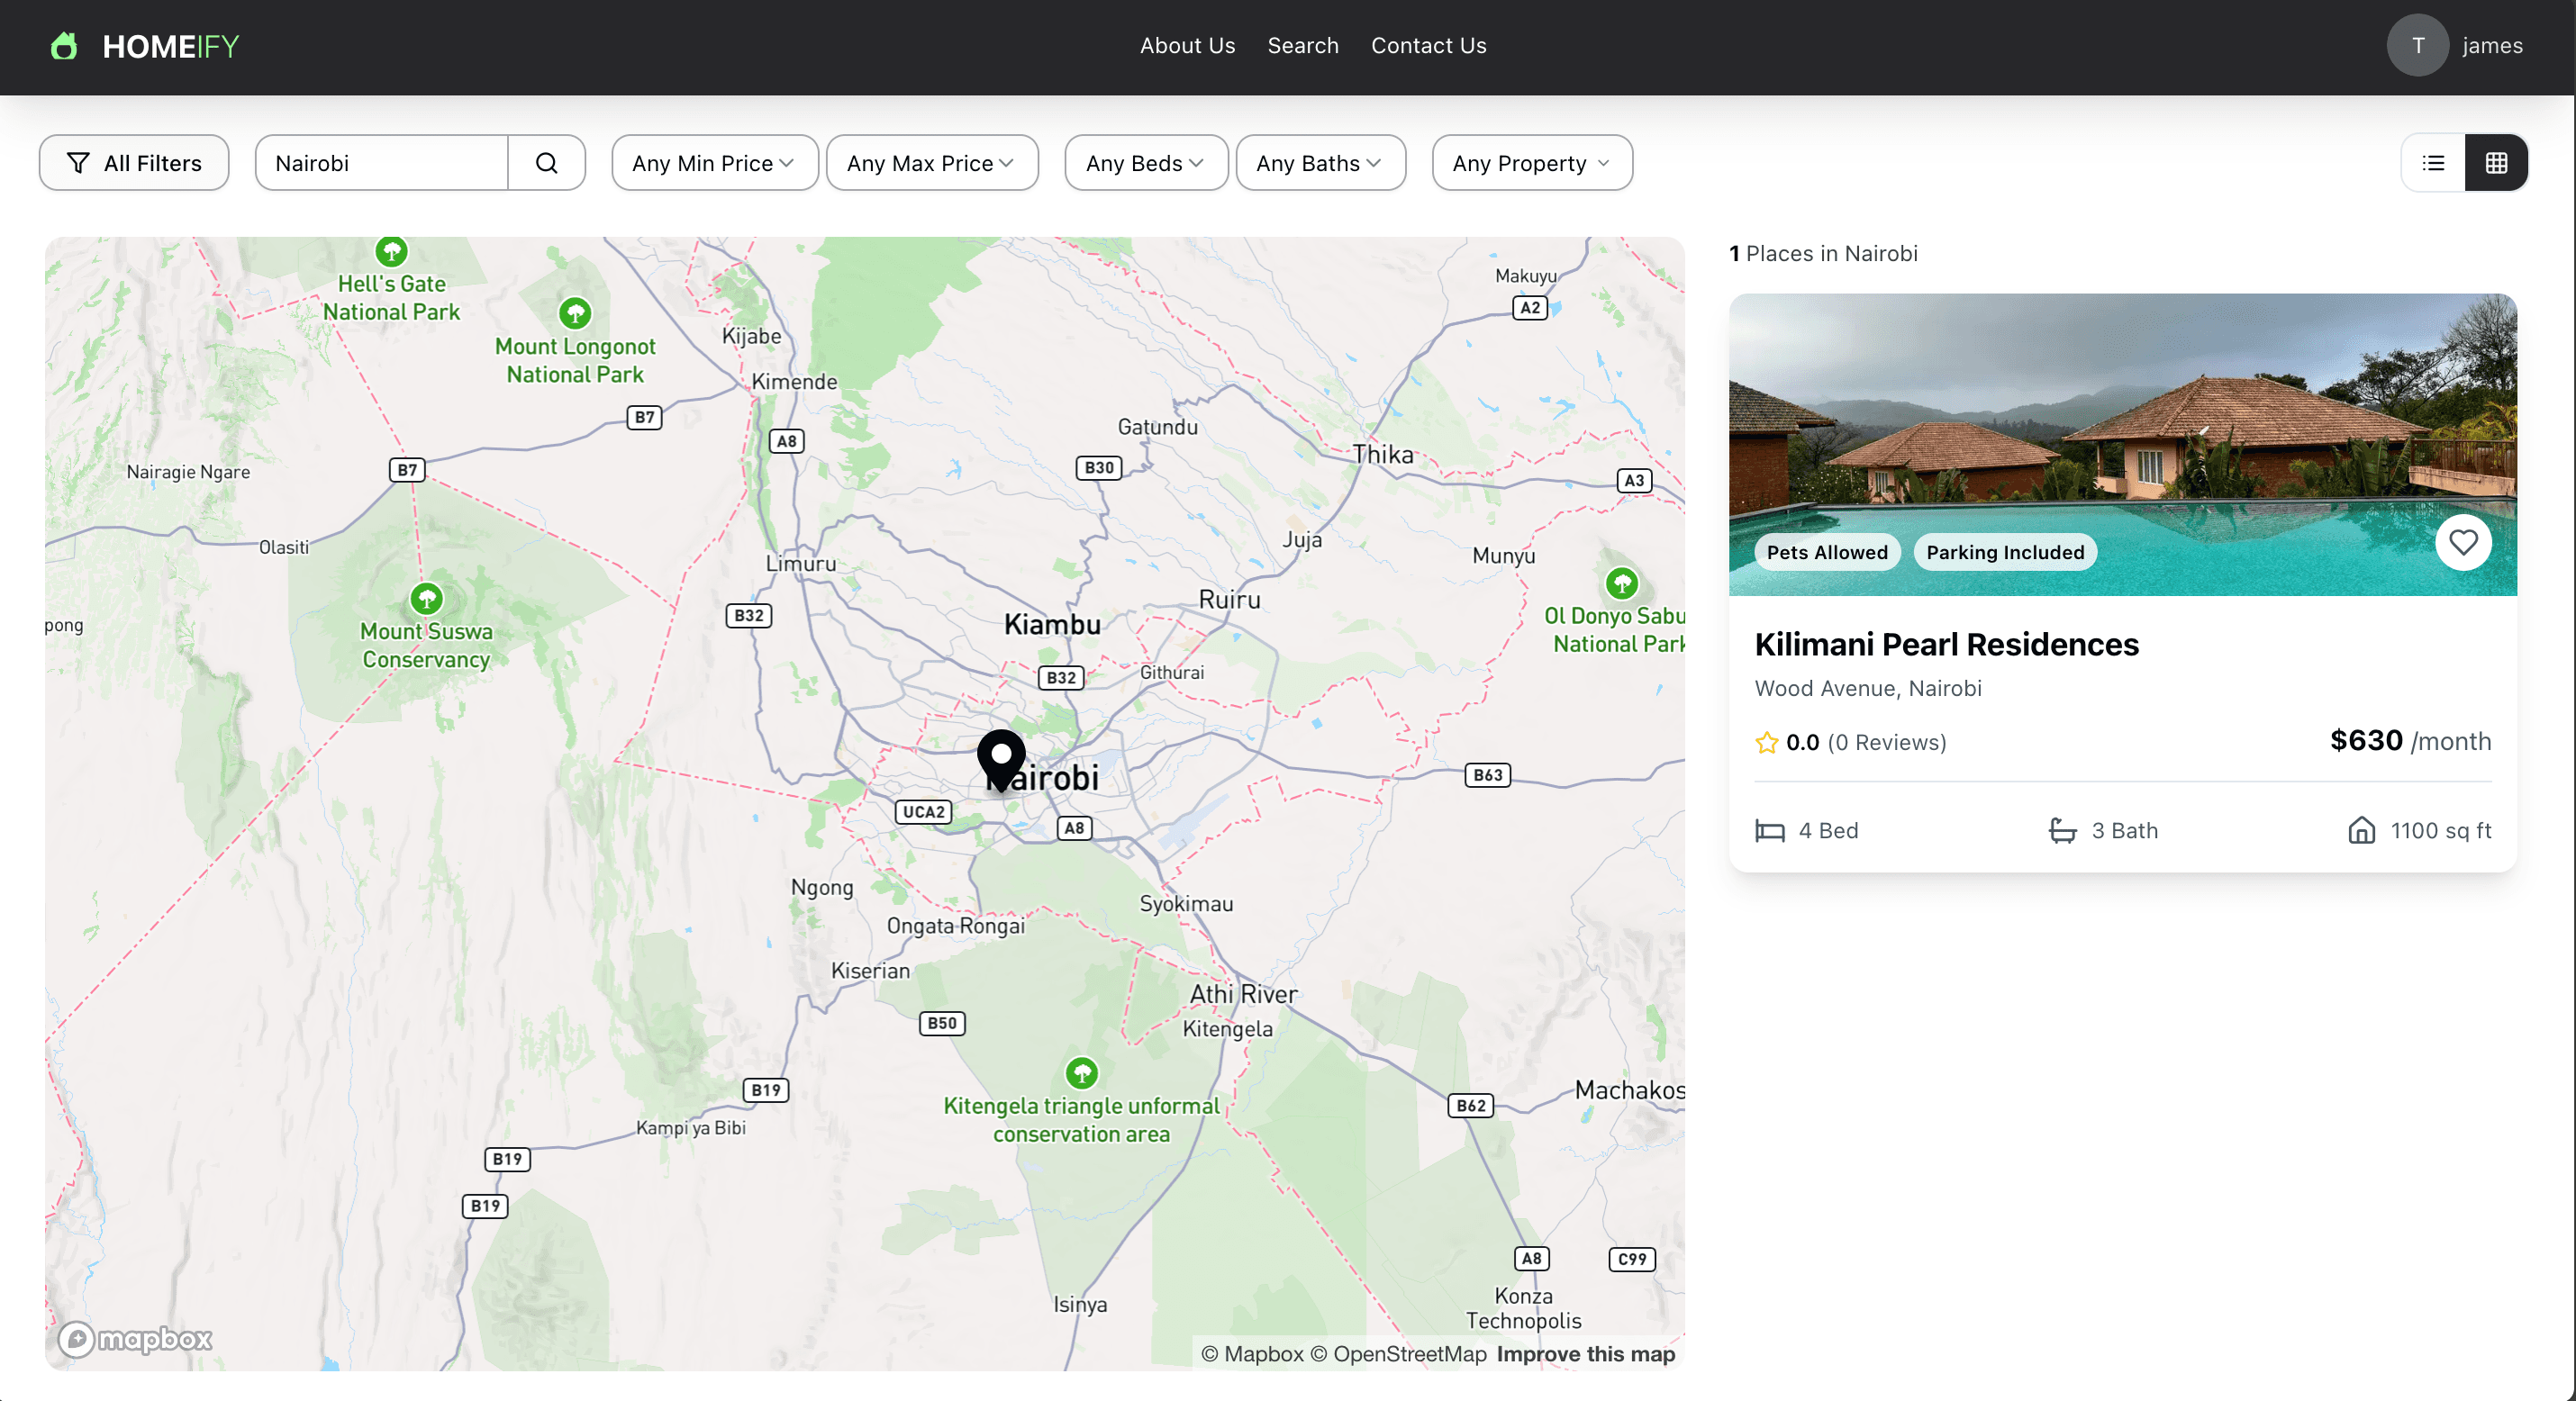Screen dimensions: 2576x1401
Task: Open Contact Us page
Action: tap(1428, 46)
